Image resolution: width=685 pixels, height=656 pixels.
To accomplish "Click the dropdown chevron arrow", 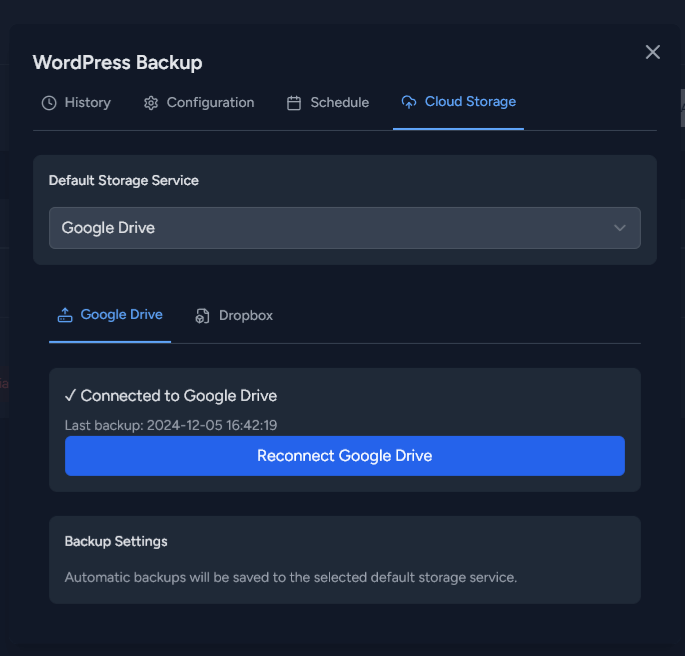I will pos(619,228).
